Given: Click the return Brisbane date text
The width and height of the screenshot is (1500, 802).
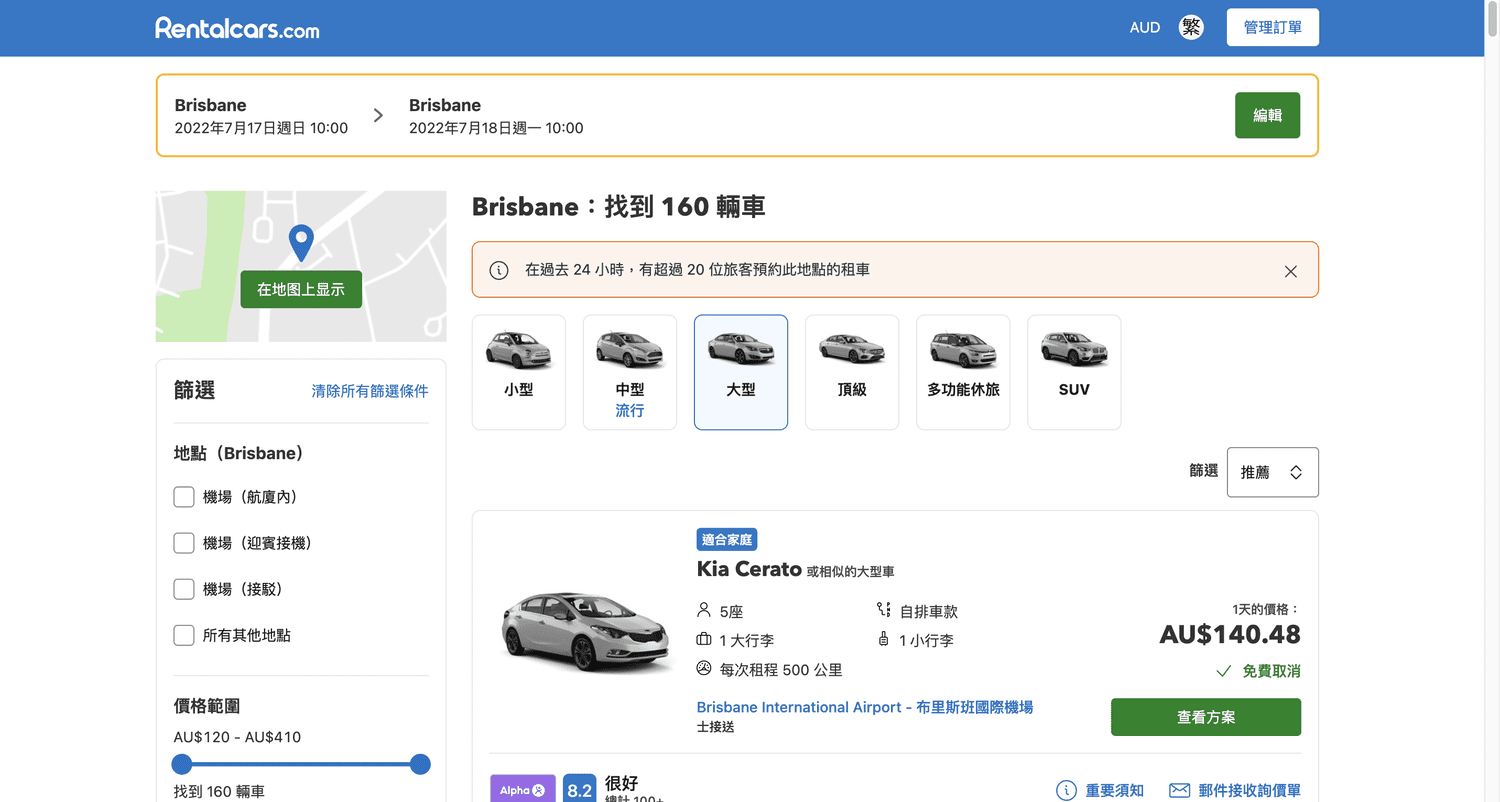Looking at the screenshot, I should pos(496,128).
